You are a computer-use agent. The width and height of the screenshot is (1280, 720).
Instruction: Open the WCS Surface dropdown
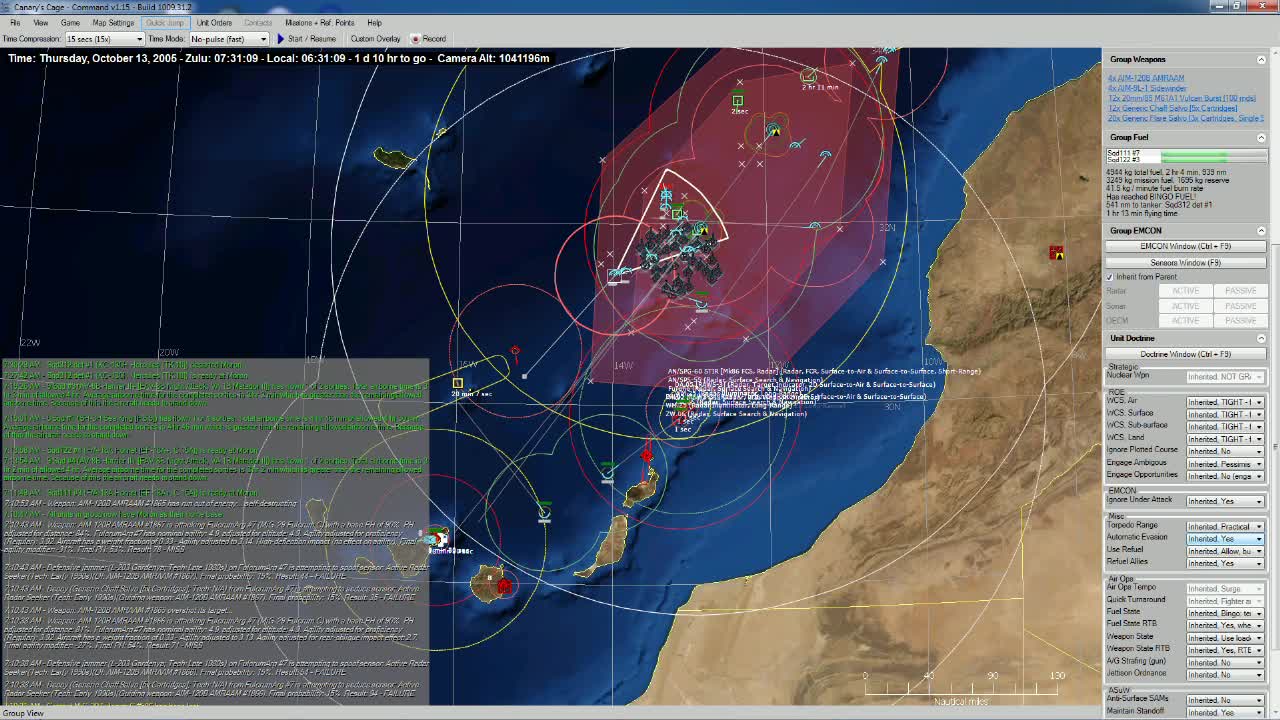[1224, 414]
